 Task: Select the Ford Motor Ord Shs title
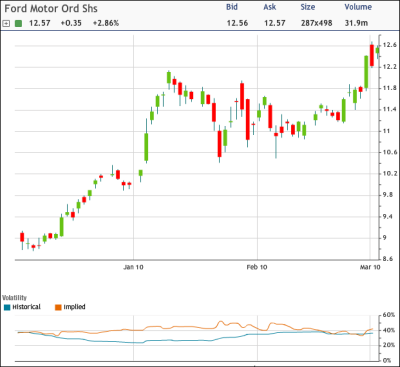point(51,8)
